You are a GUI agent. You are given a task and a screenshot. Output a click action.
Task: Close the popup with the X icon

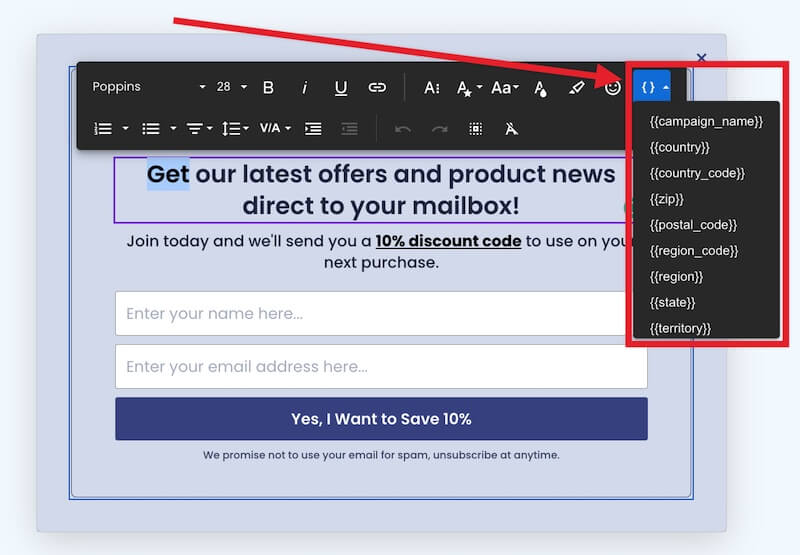[702, 58]
